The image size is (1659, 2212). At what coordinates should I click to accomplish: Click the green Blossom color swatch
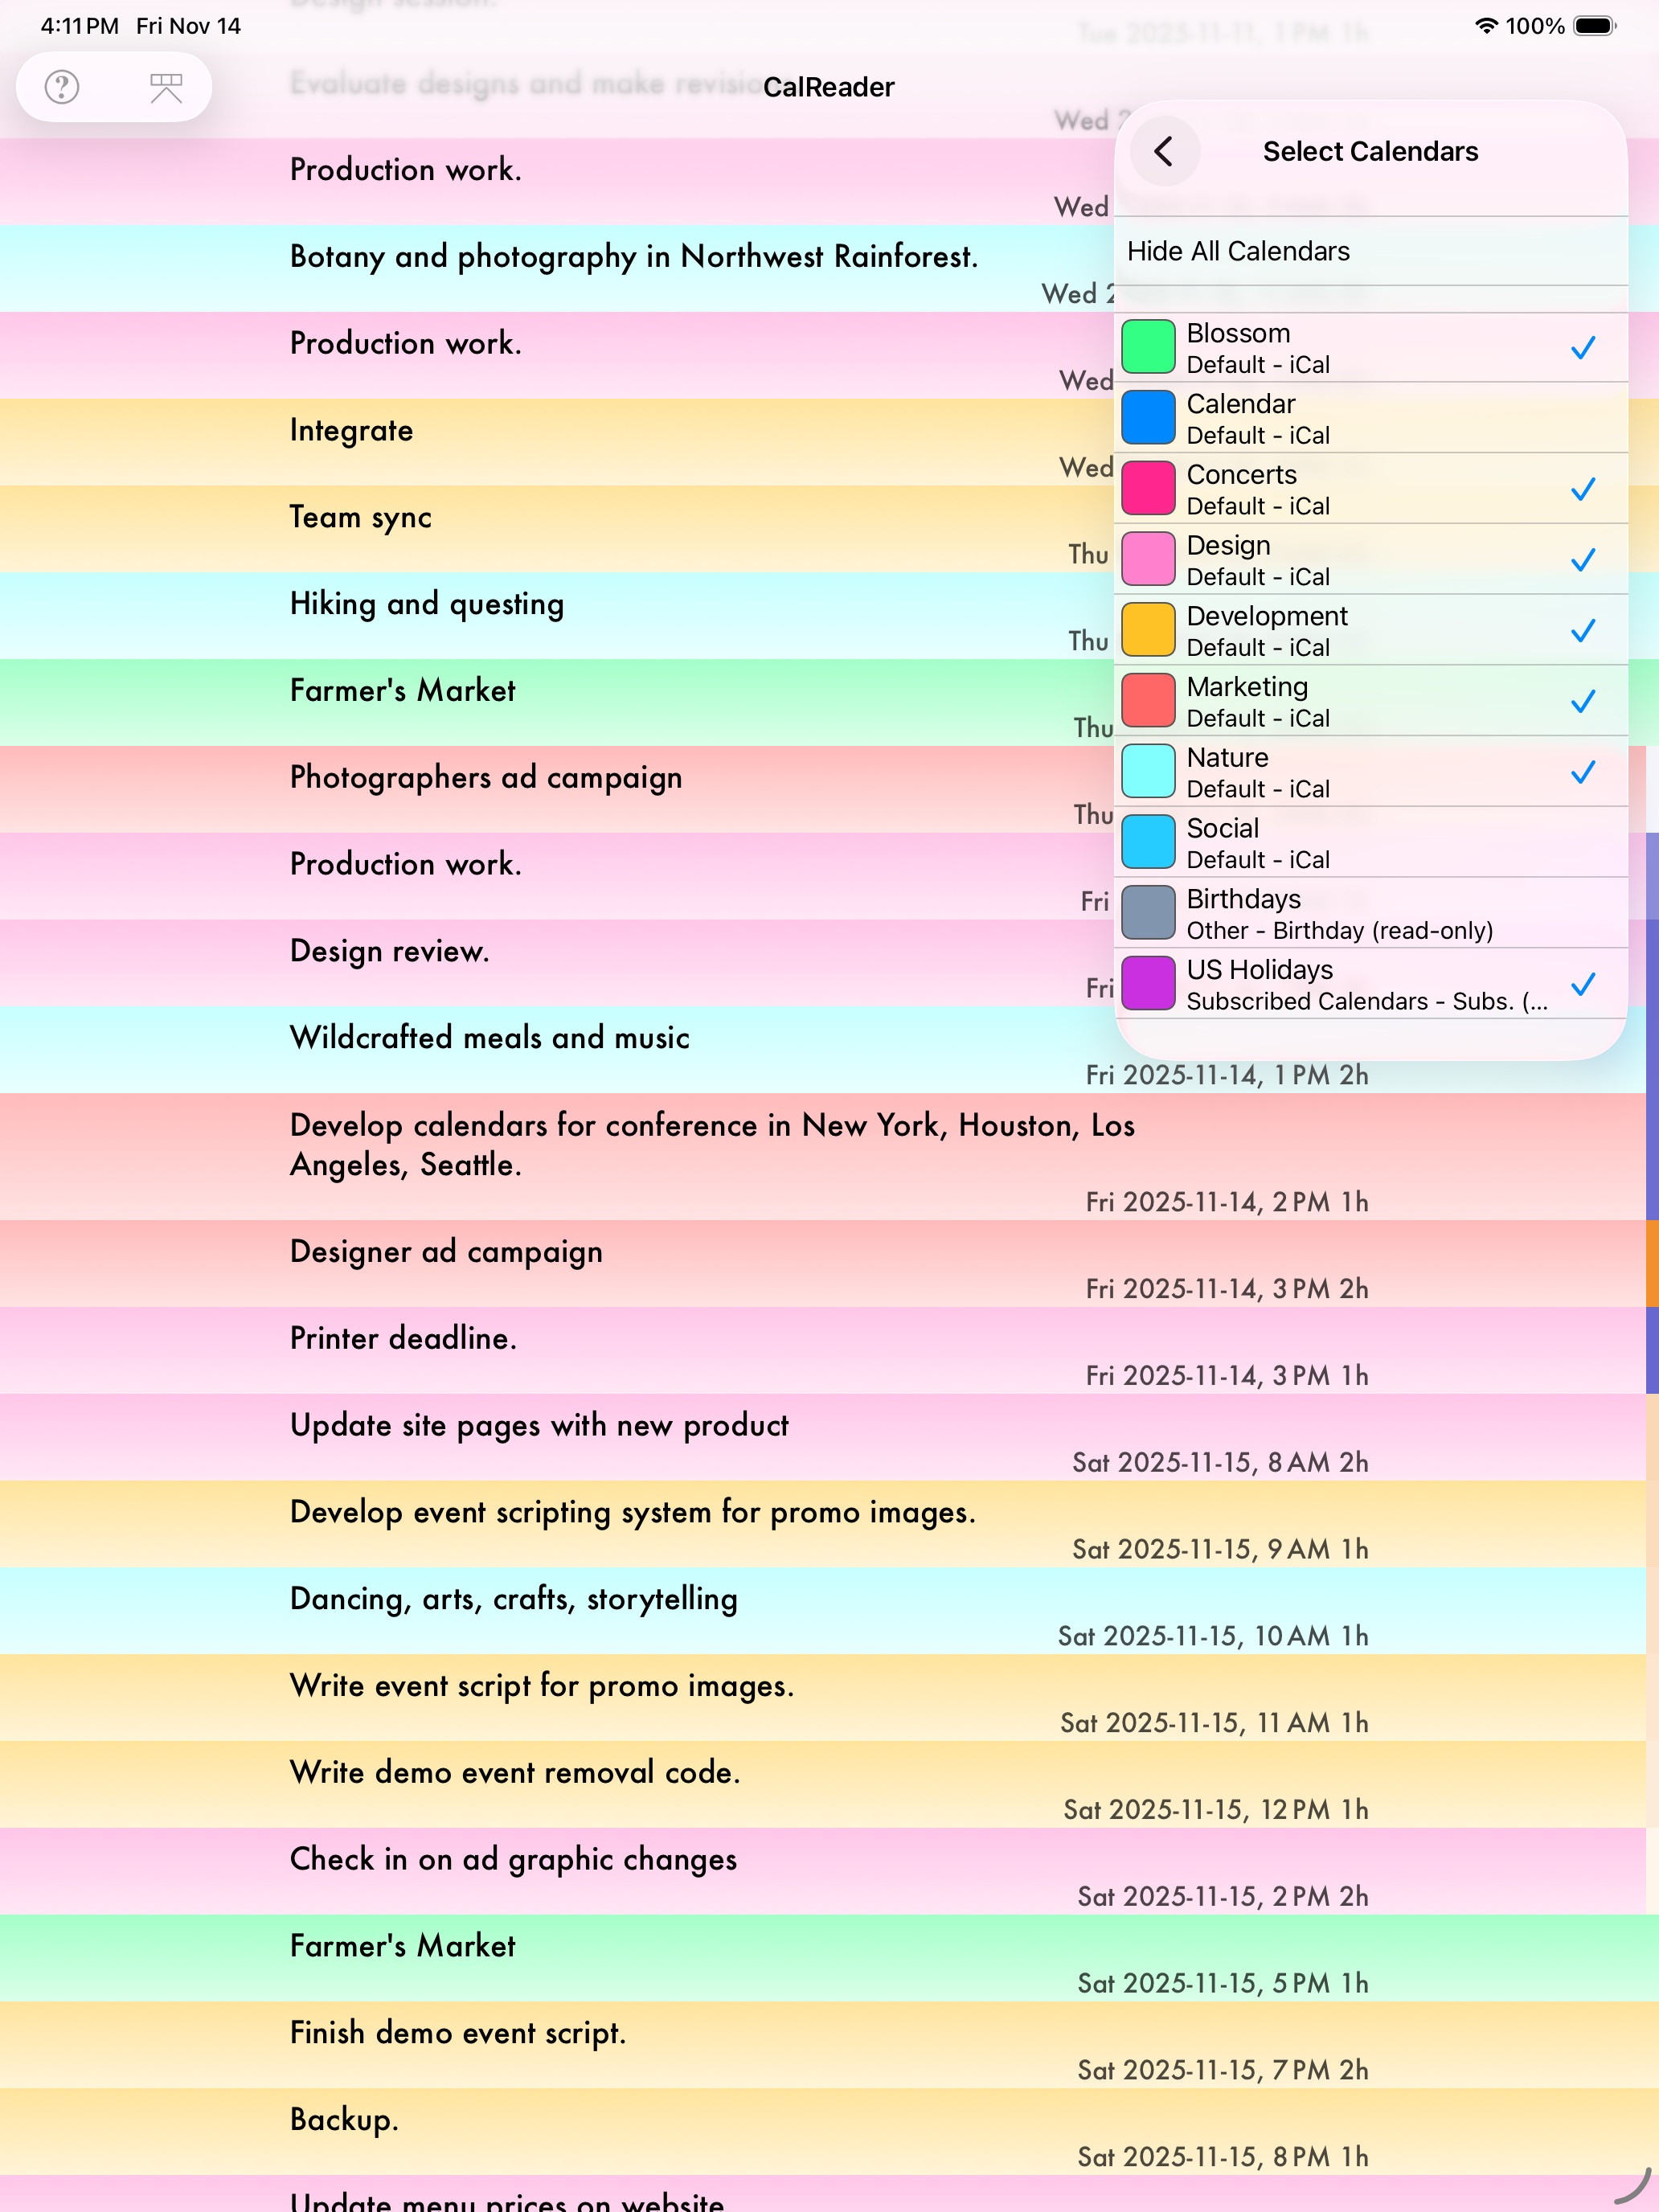point(1148,347)
